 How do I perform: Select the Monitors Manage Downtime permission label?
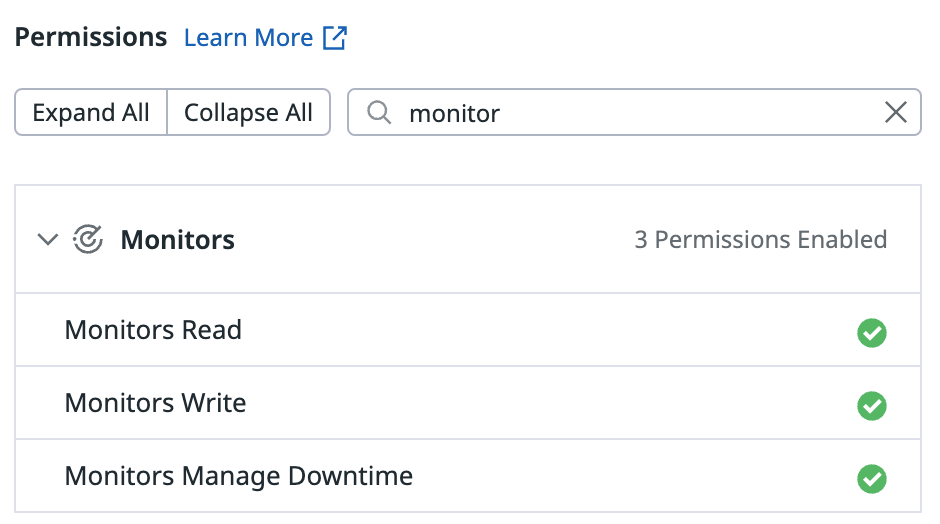(x=238, y=476)
